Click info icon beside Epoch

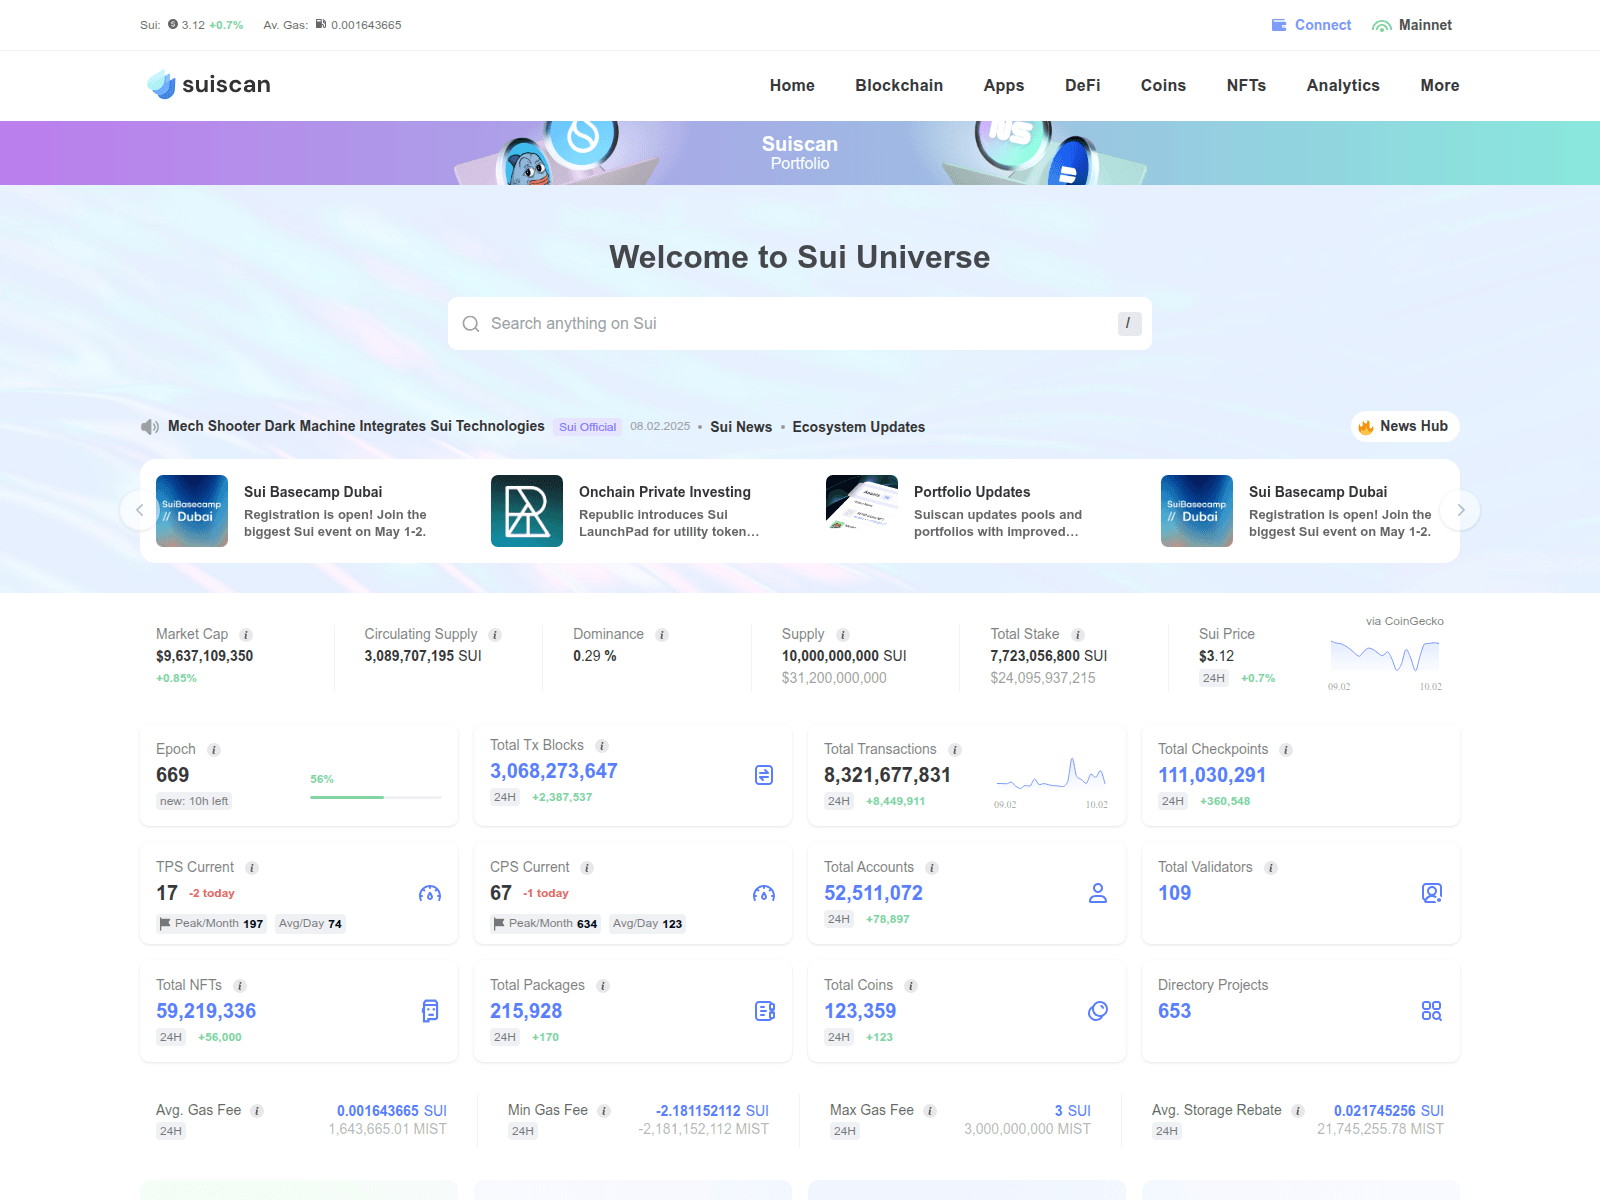pyautogui.click(x=214, y=750)
